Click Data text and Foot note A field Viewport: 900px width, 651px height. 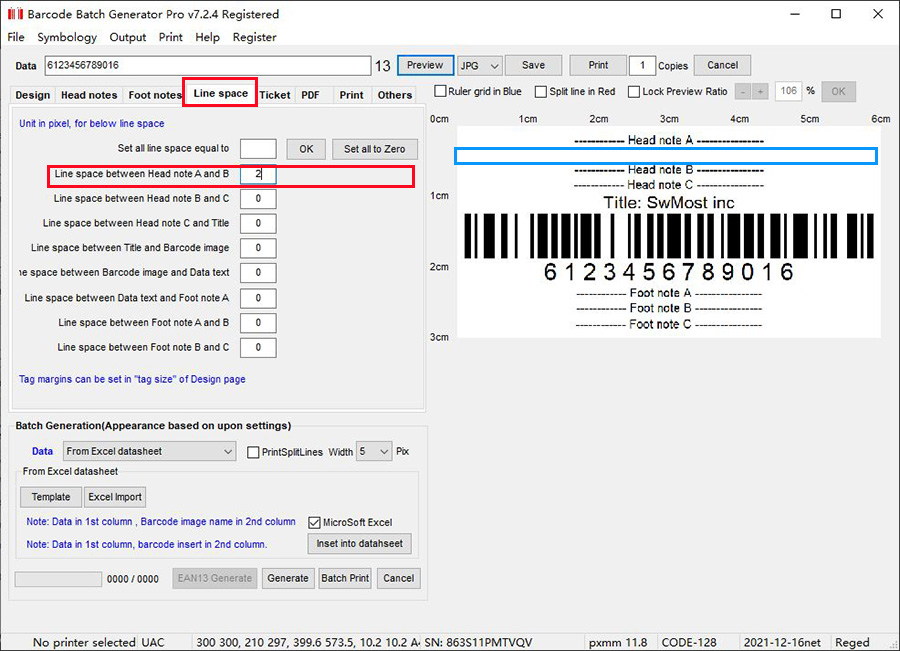(258, 298)
